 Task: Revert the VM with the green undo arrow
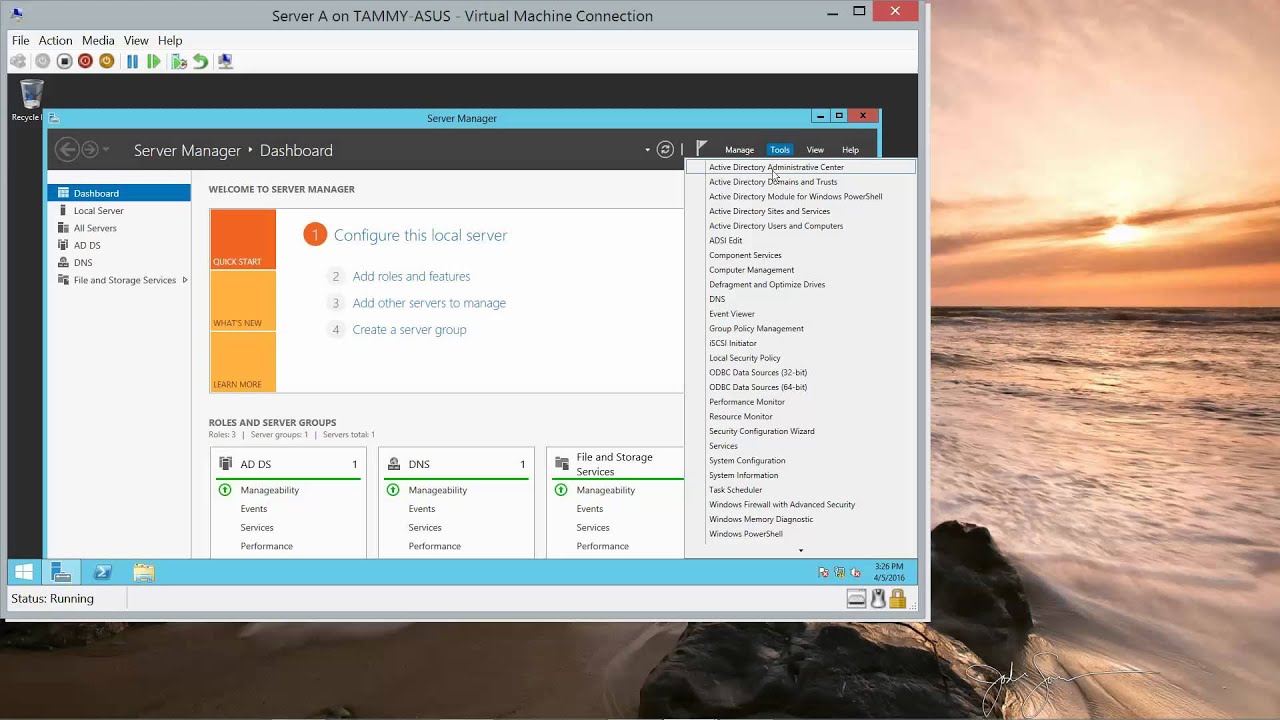click(x=200, y=62)
